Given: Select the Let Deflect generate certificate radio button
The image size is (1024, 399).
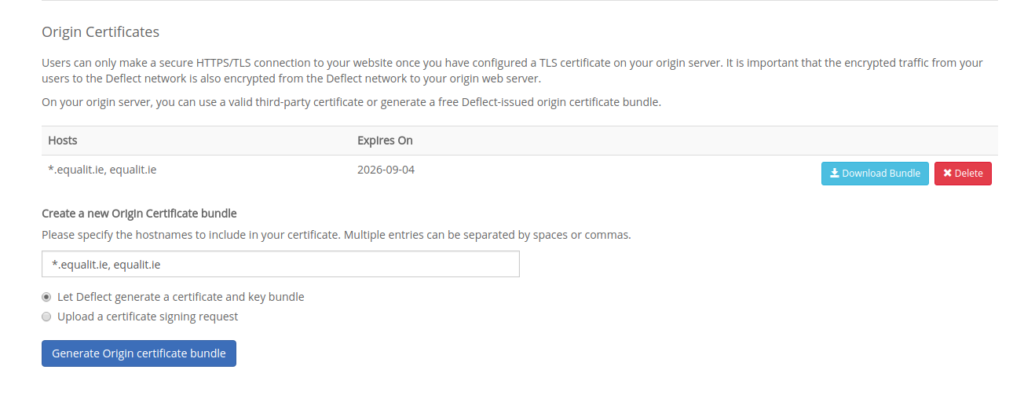Looking at the screenshot, I should pyautogui.click(x=46, y=297).
